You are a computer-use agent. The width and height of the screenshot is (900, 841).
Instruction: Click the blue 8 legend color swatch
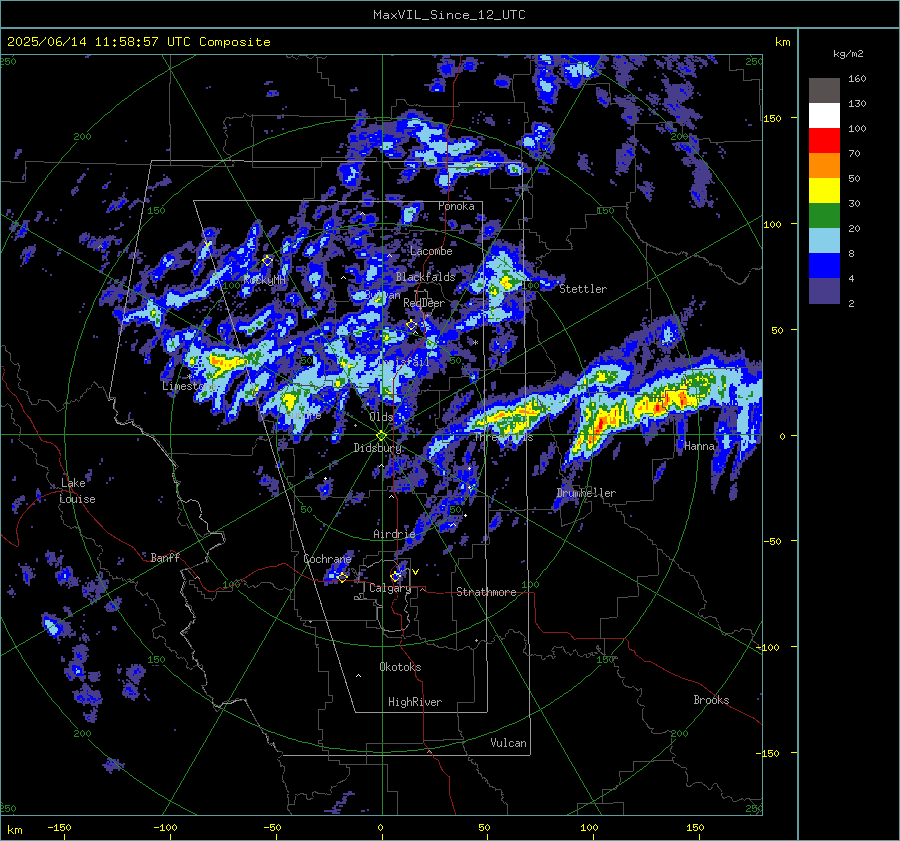click(824, 265)
